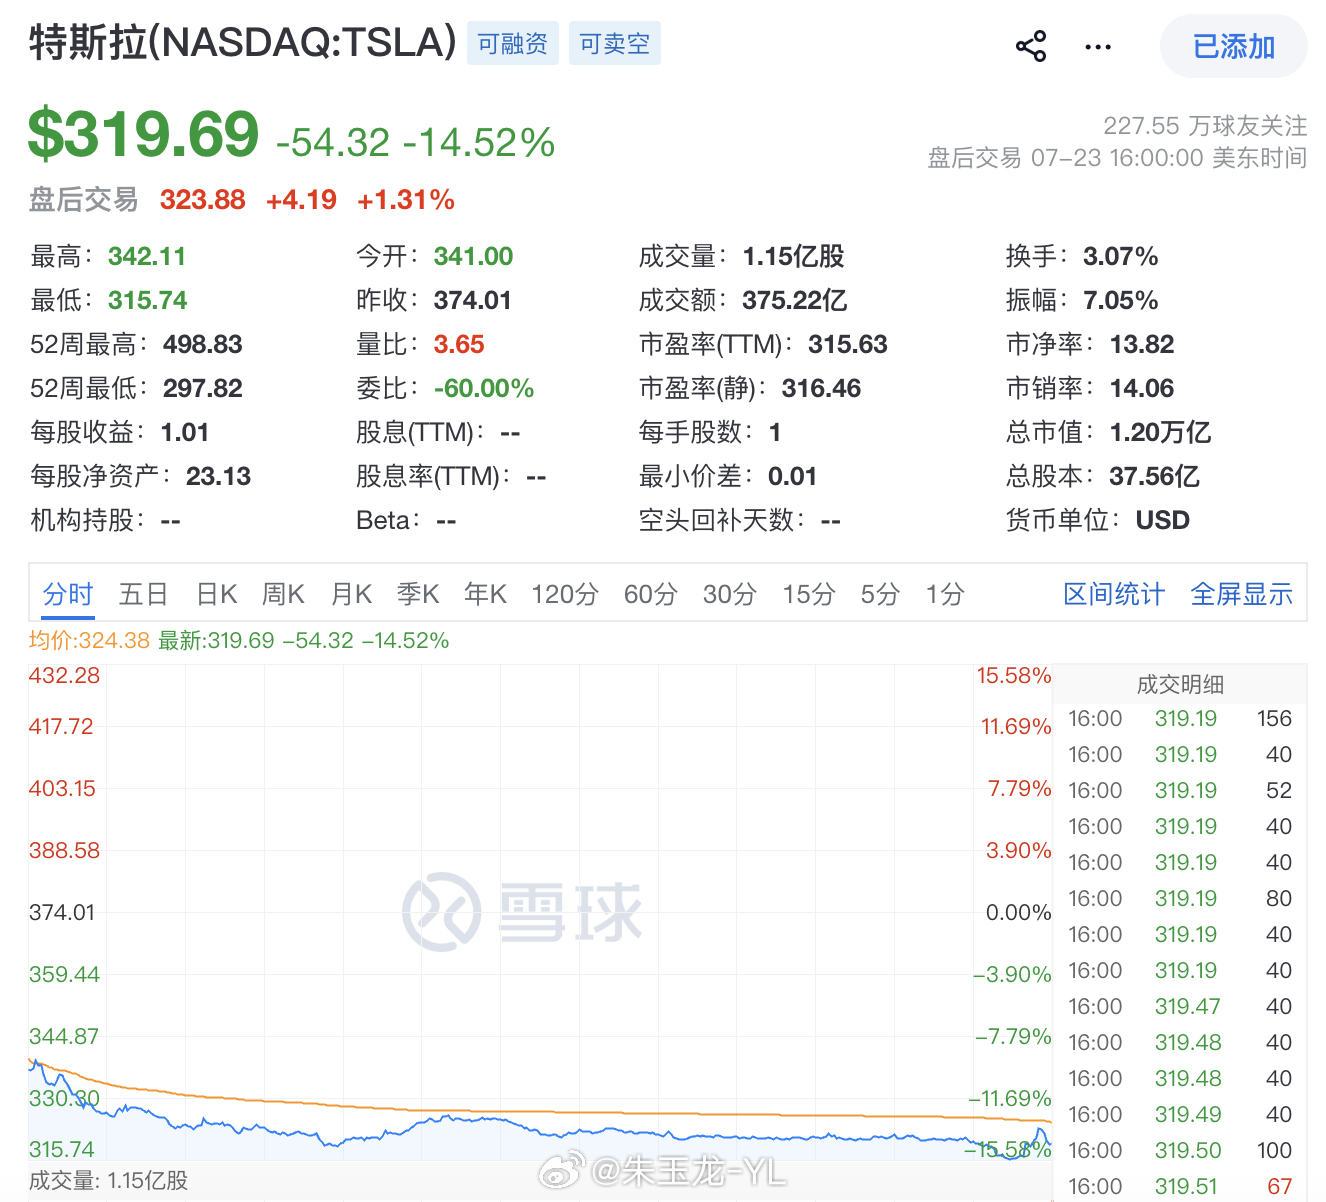Screen dimensions: 1326x1202
Task: Switch to the 120分 chart tab
Action: click(565, 594)
